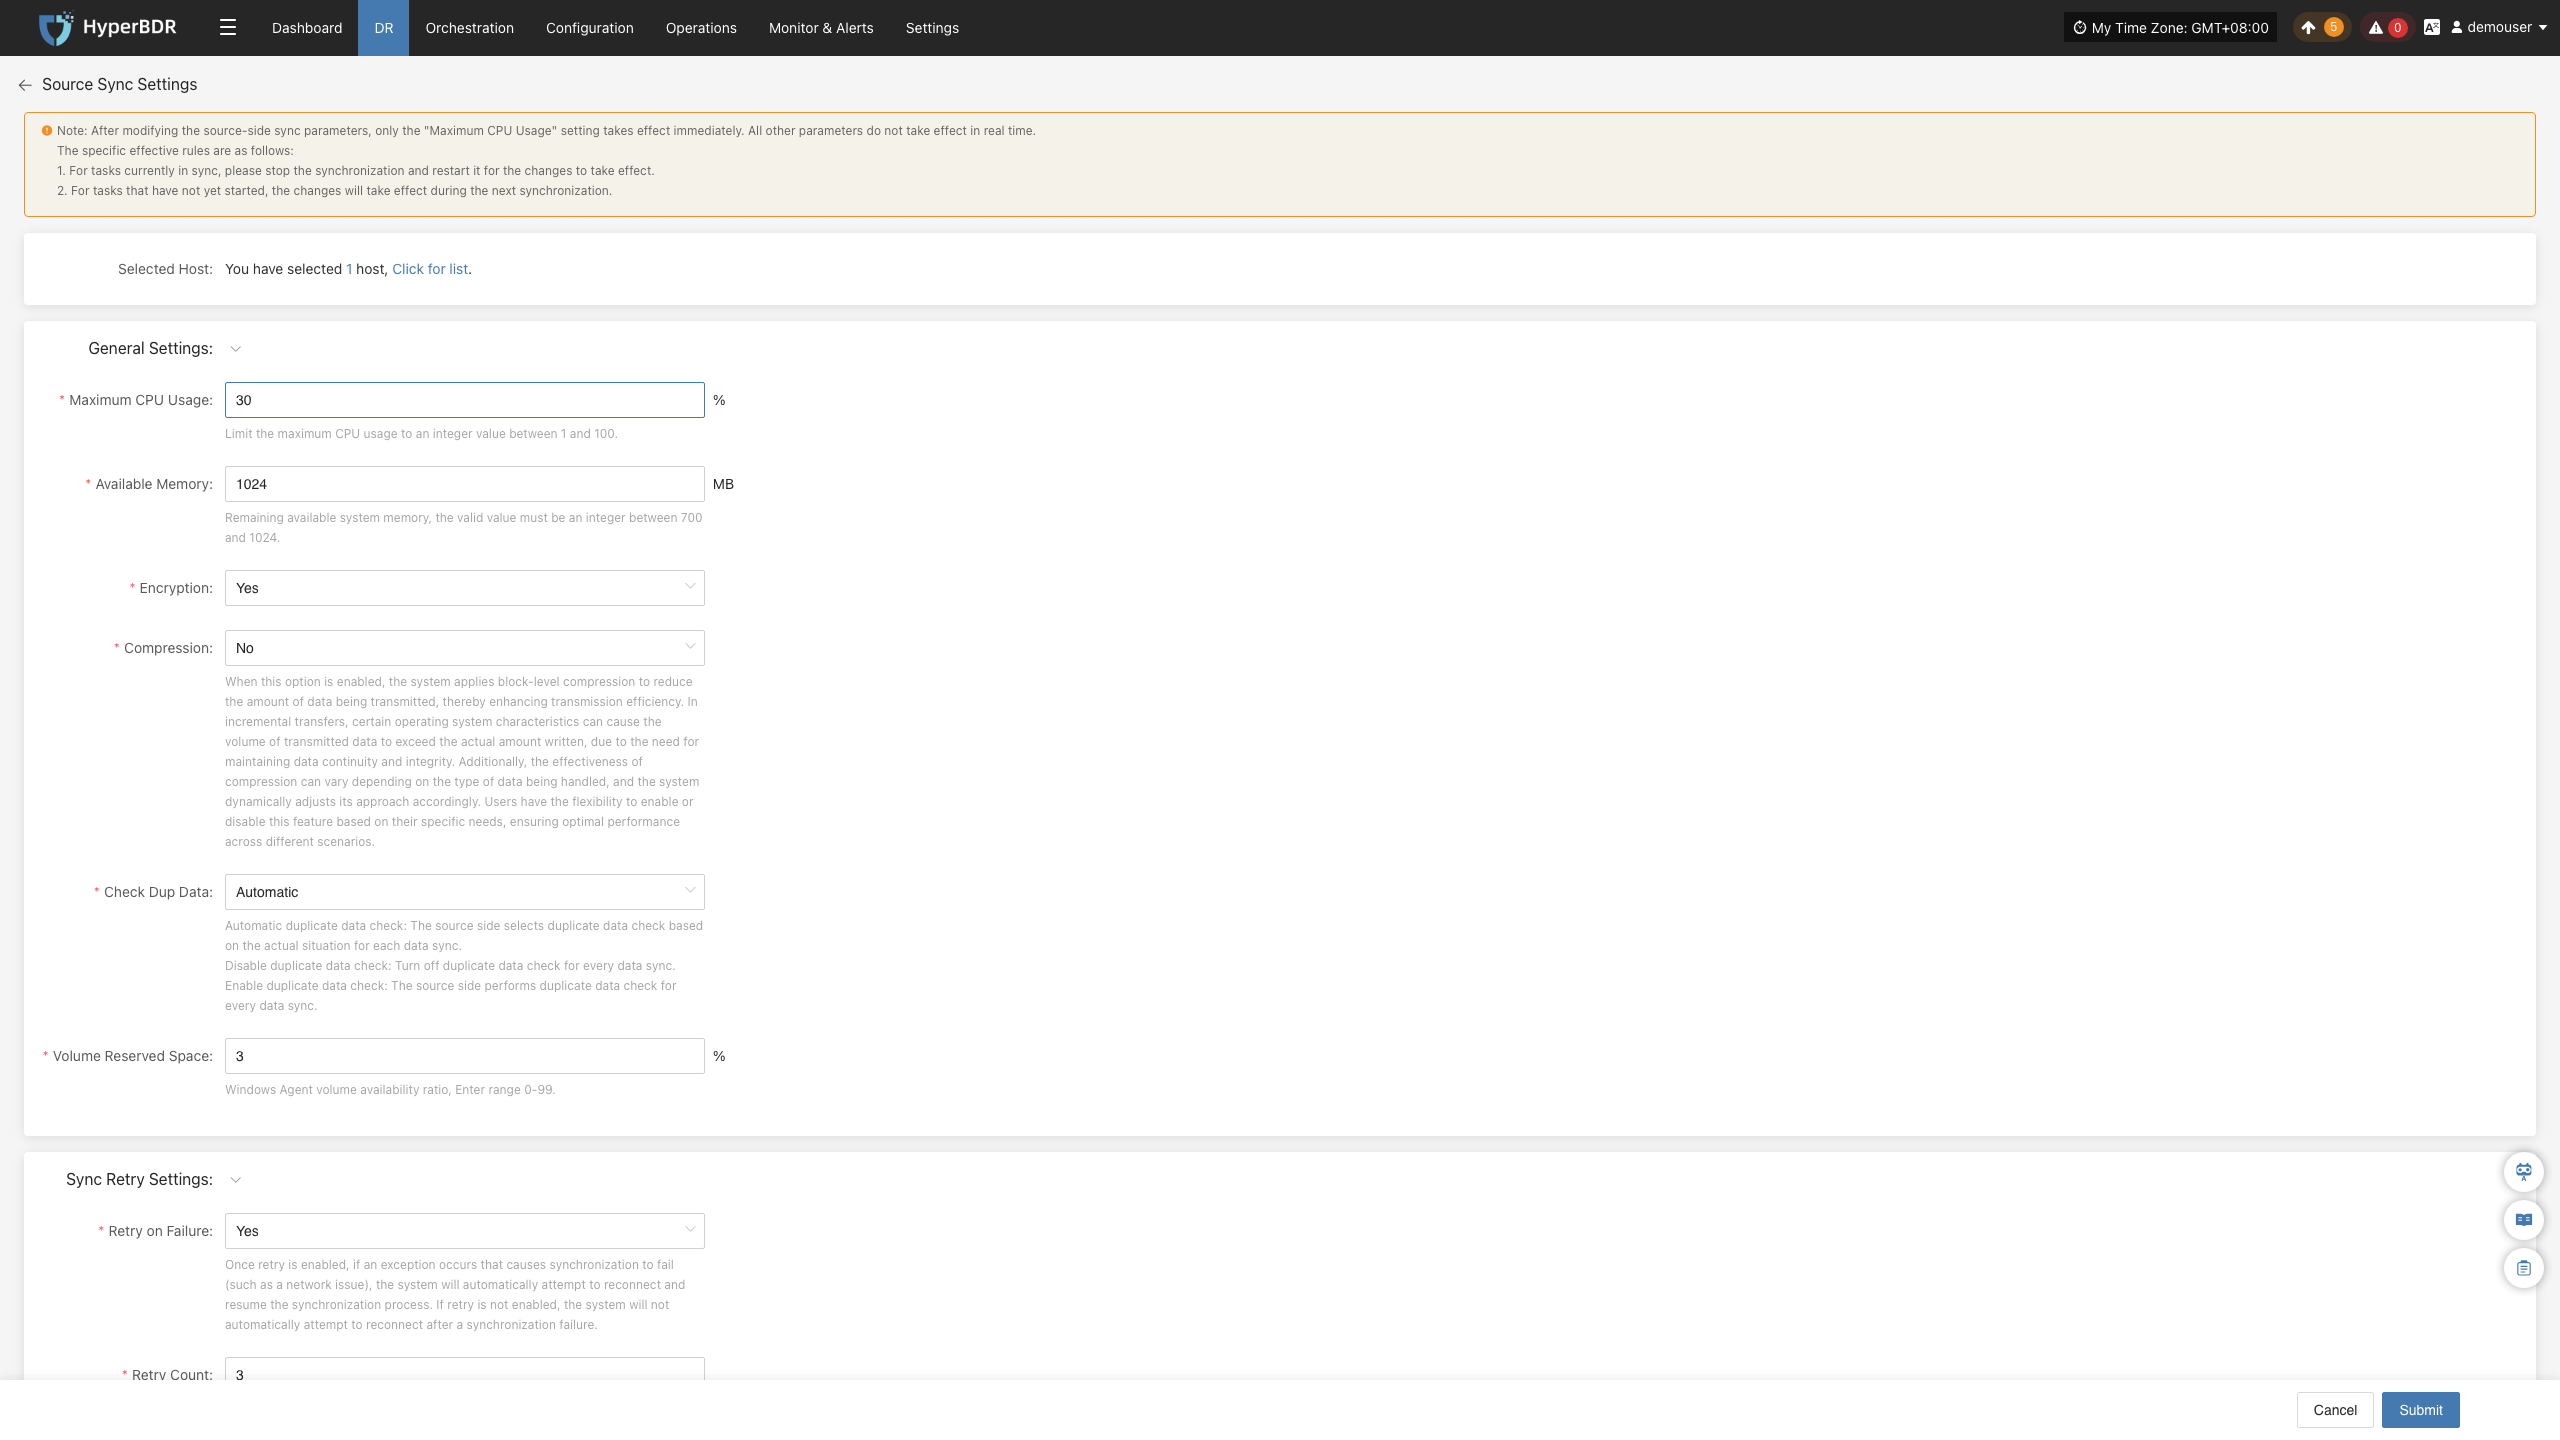Open the Compression dropdown
This screenshot has width=2560, height=1440.
465,648
